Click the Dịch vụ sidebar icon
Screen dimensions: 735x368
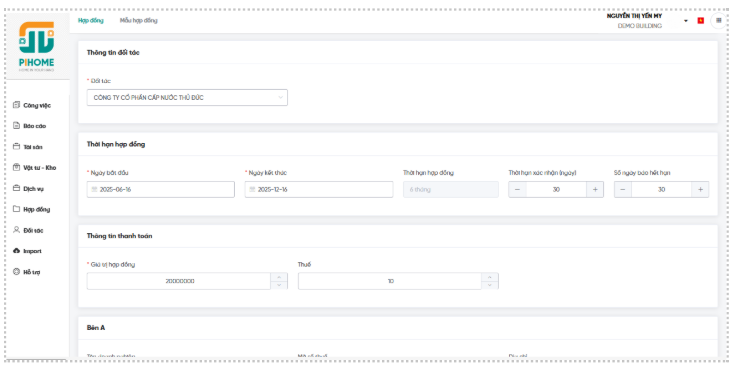coord(16,188)
